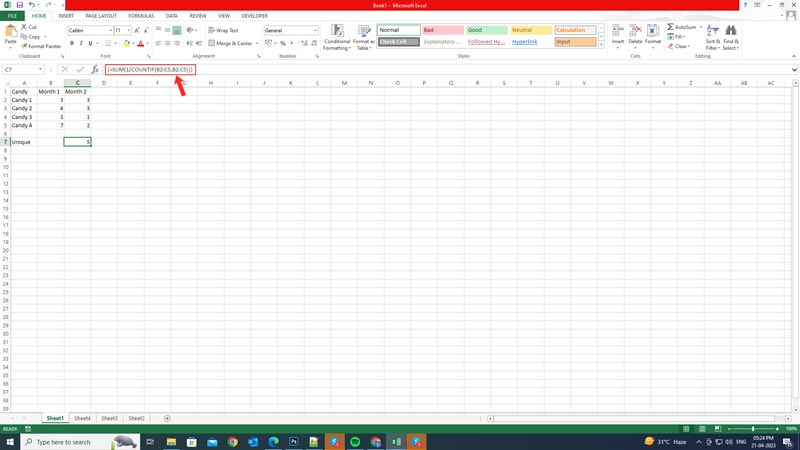The height and width of the screenshot is (450, 800).
Task: Open Conditional Formatting menu
Action: [337, 38]
